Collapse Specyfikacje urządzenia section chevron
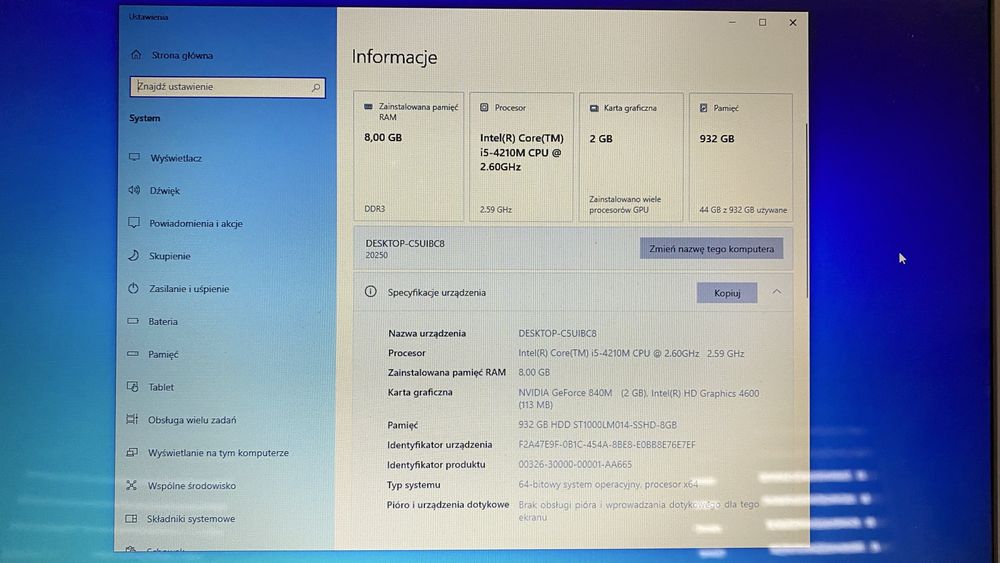The image size is (1000, 563). 777,292
